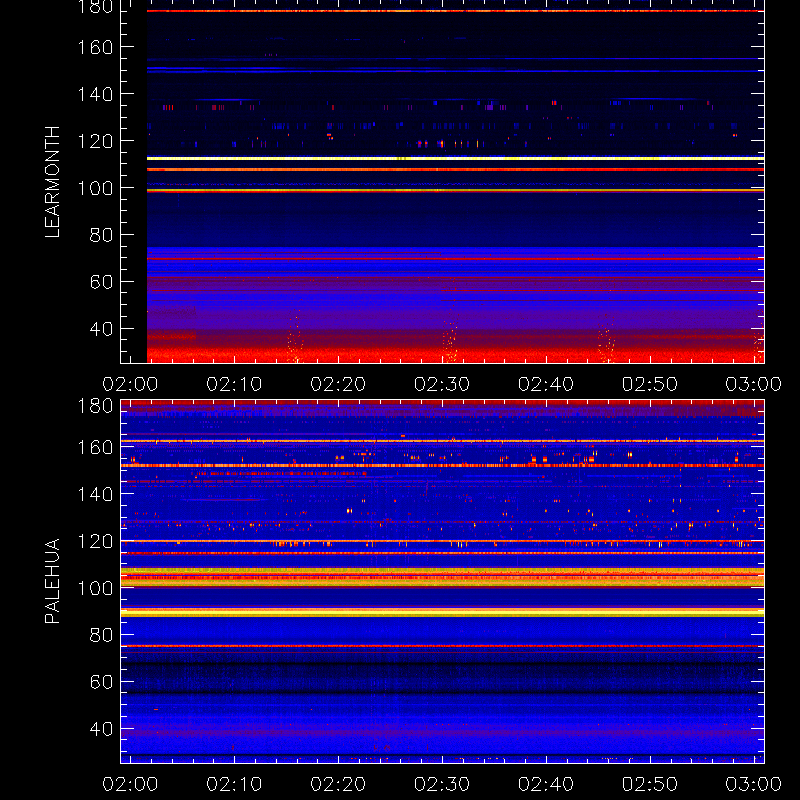Click the 100 frequency tick of Palehua plot
The width and height of the screenshot is (800, 800).
coord(95,588)
